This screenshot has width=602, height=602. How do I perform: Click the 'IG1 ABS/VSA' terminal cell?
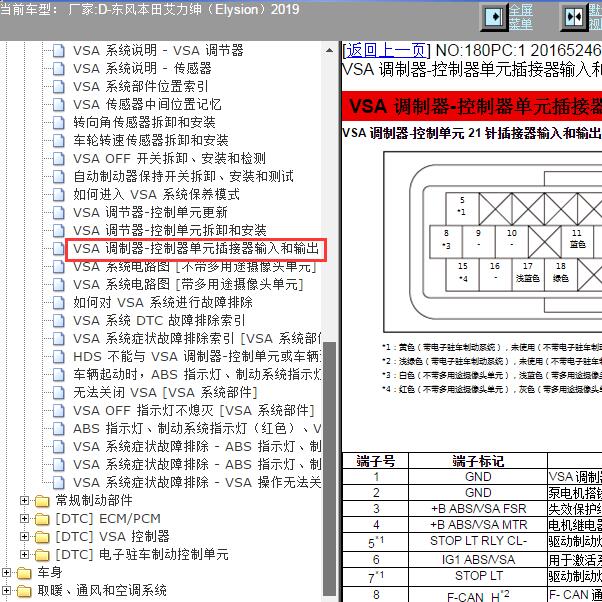click(478, 560)
